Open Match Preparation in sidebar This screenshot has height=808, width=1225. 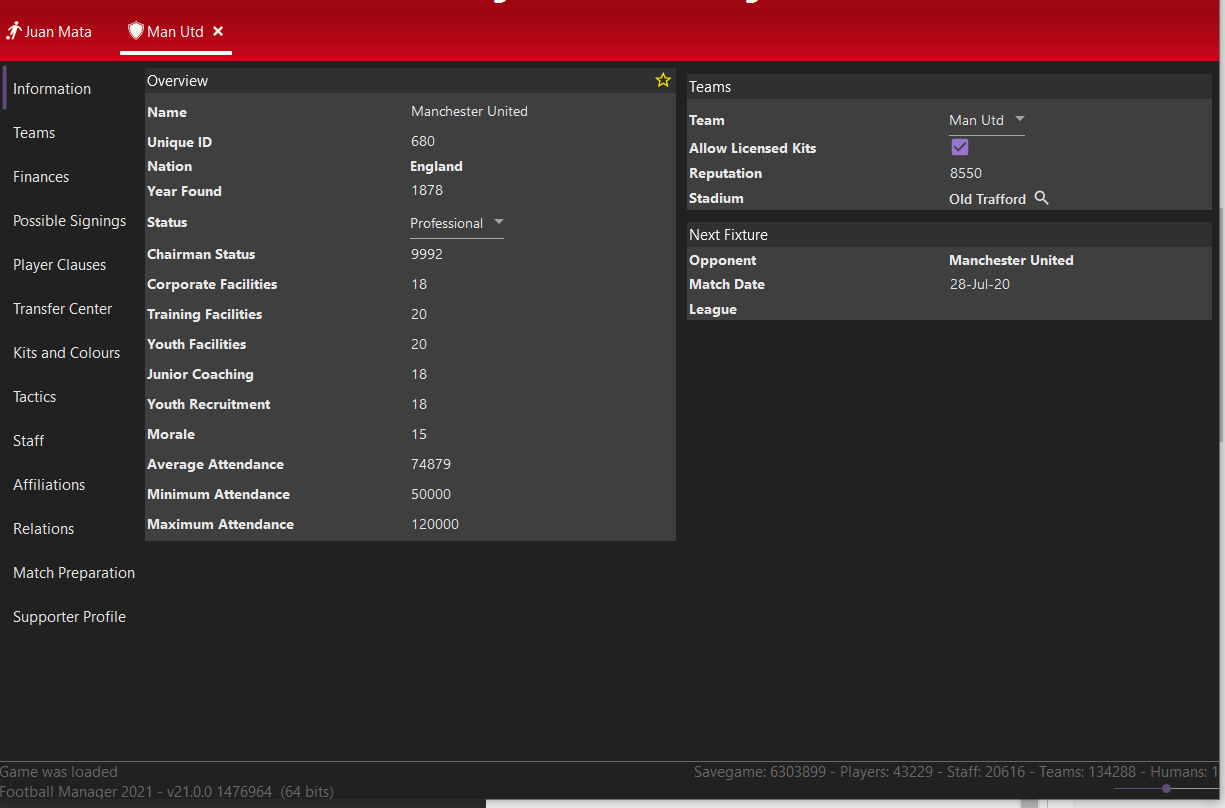74,573
